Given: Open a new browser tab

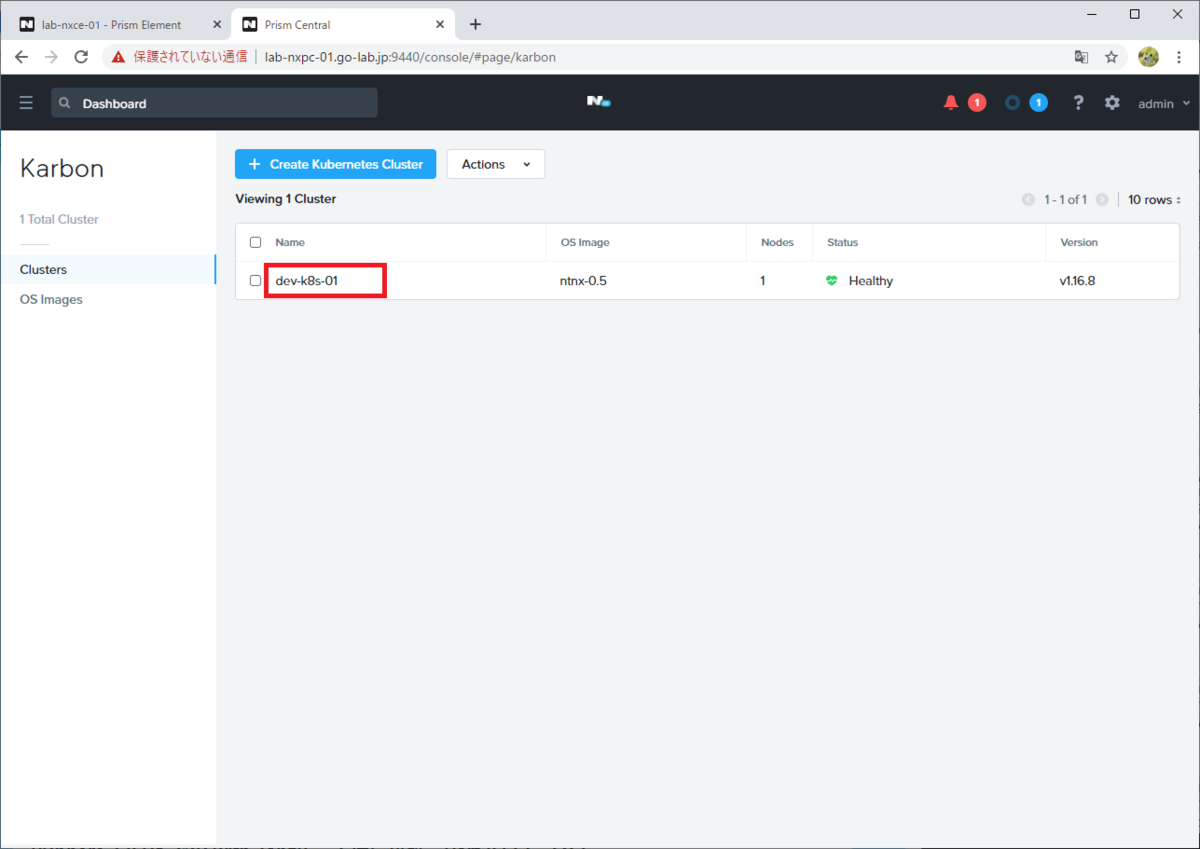Looking at the screenshot, I should click(475, 24).
